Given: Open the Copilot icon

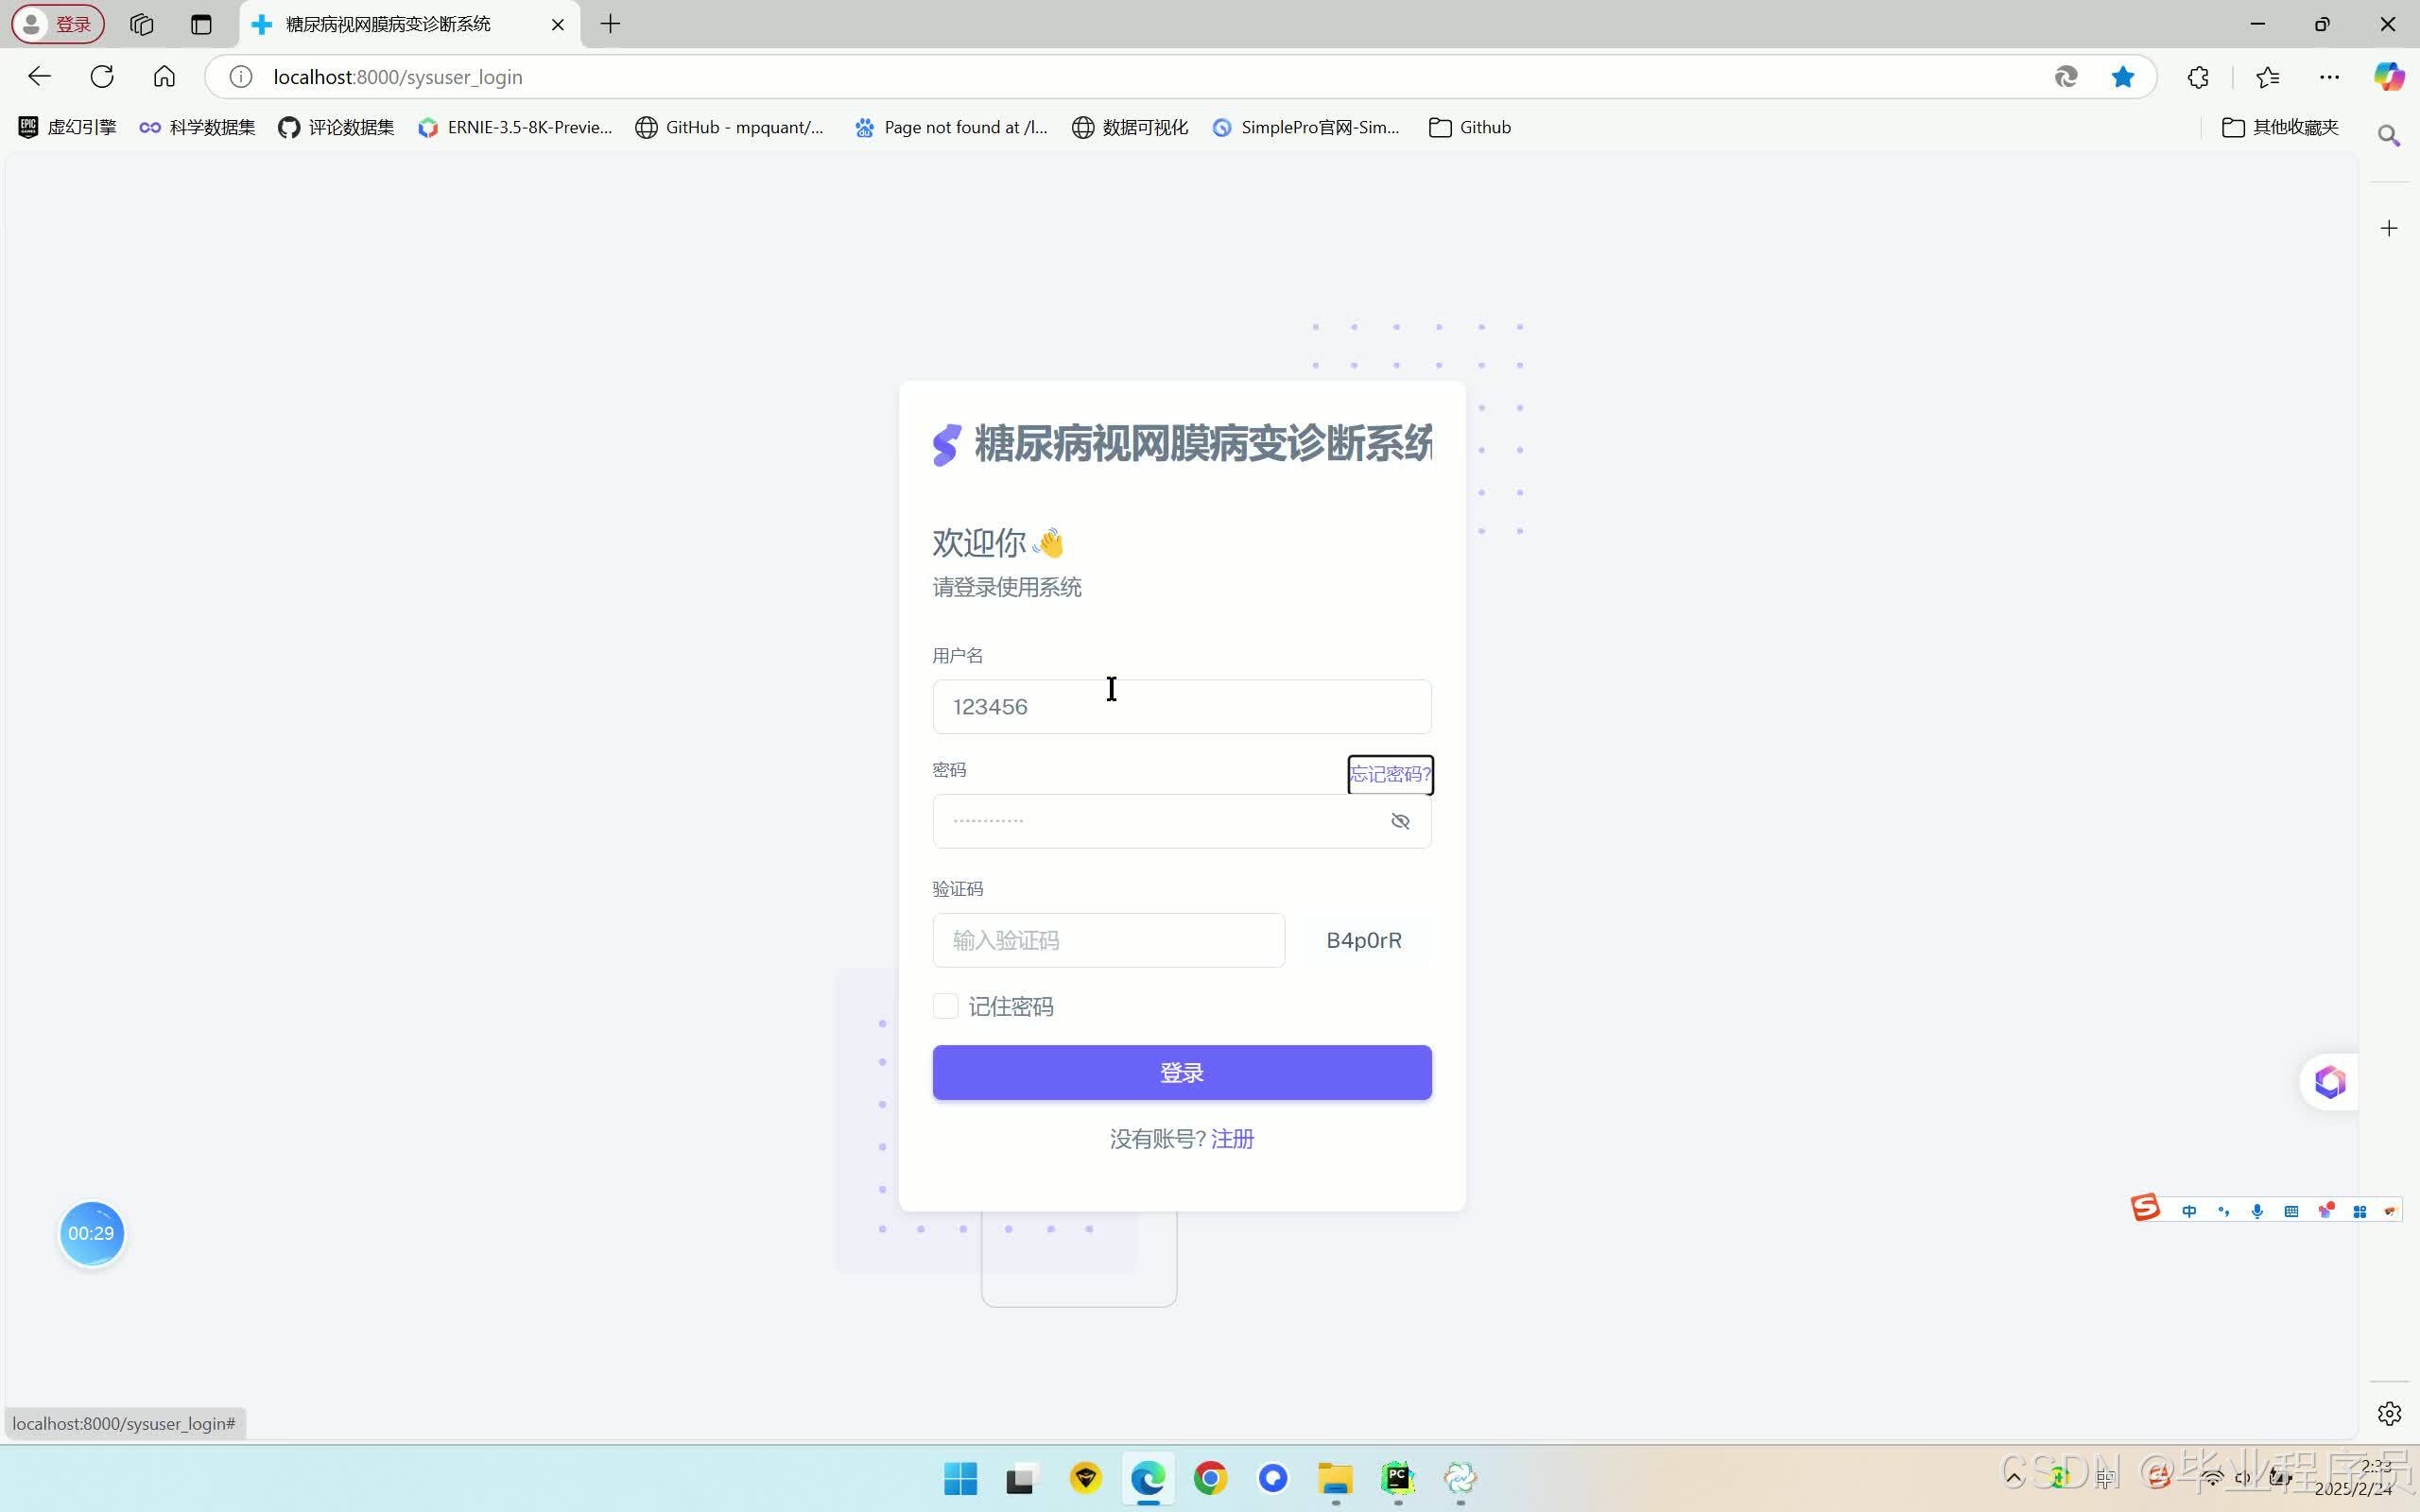Looking at the screenshot, I should tap(2389, 77).
